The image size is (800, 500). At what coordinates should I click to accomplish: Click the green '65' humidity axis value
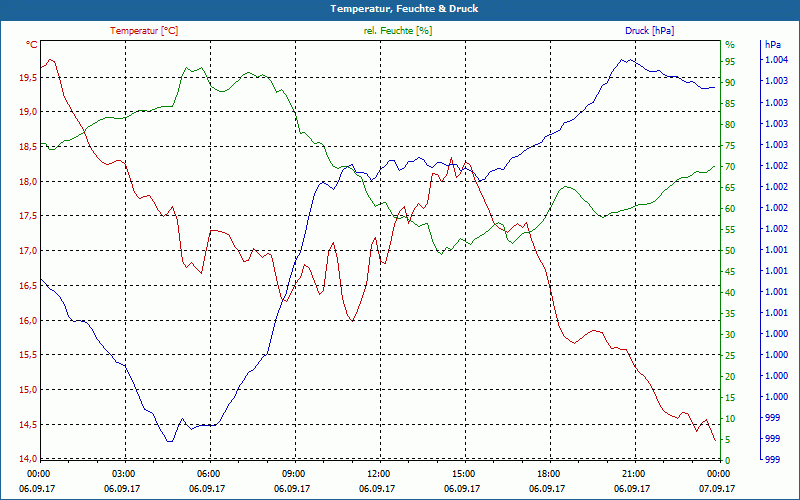point(730,188)
